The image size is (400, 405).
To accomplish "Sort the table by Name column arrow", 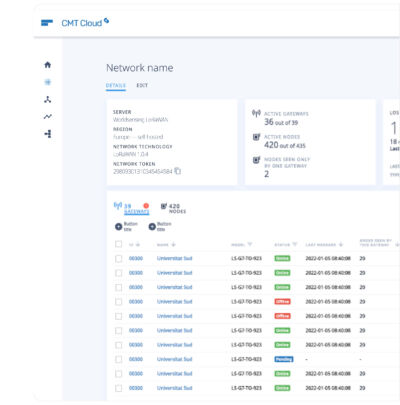I will click(173, 245).
